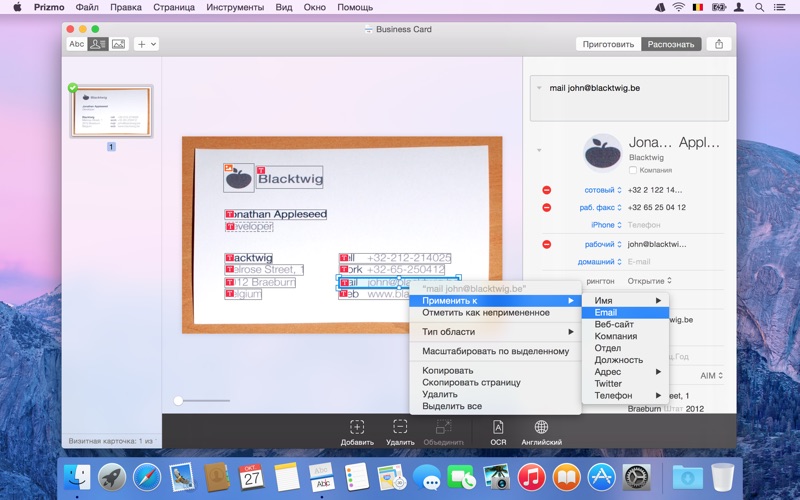Screen dimensions: 800x500
Task: Open App Store from the Dock
Action: coord(602,478)
